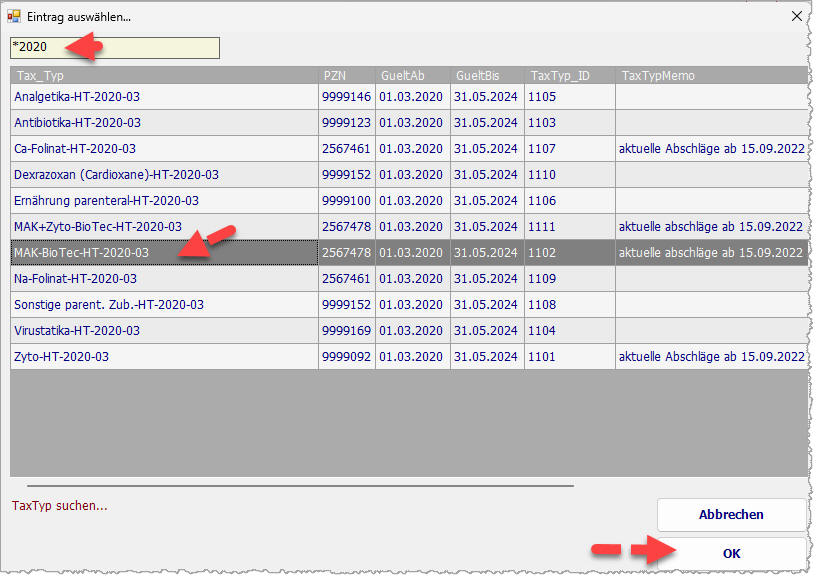Click TaxTyp_ID cell 1111
This screenshot has width=816, height=579.
coord(570,227)
